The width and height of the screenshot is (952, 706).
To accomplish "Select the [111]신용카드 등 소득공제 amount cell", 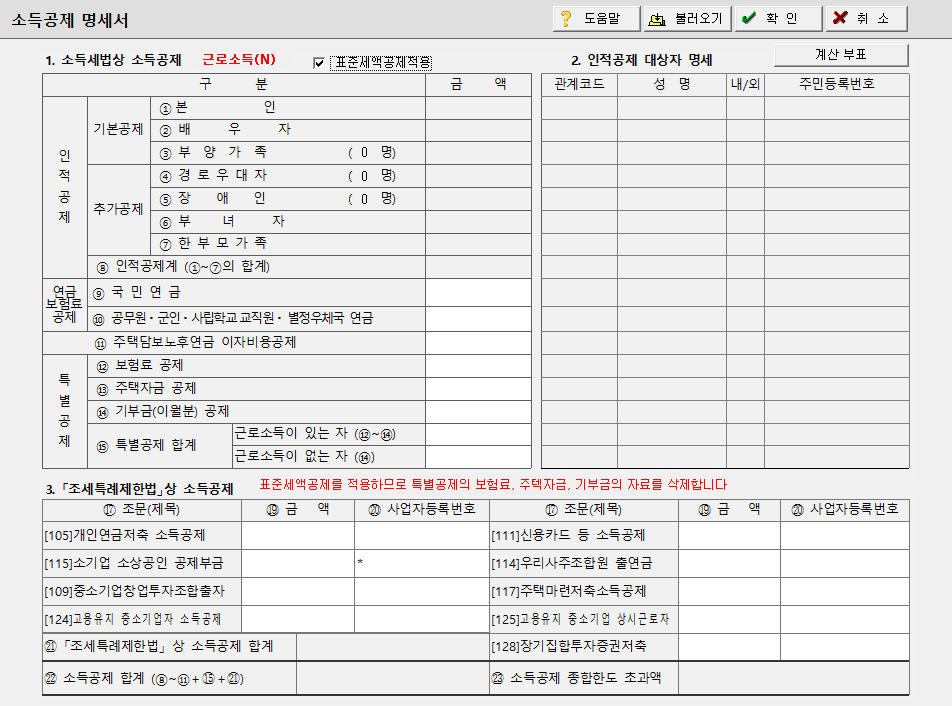I will (x=729, y=535).
